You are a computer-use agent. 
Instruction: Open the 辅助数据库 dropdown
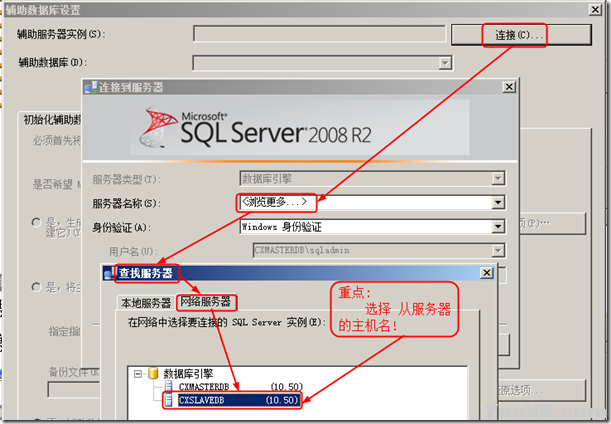point(445,63)
